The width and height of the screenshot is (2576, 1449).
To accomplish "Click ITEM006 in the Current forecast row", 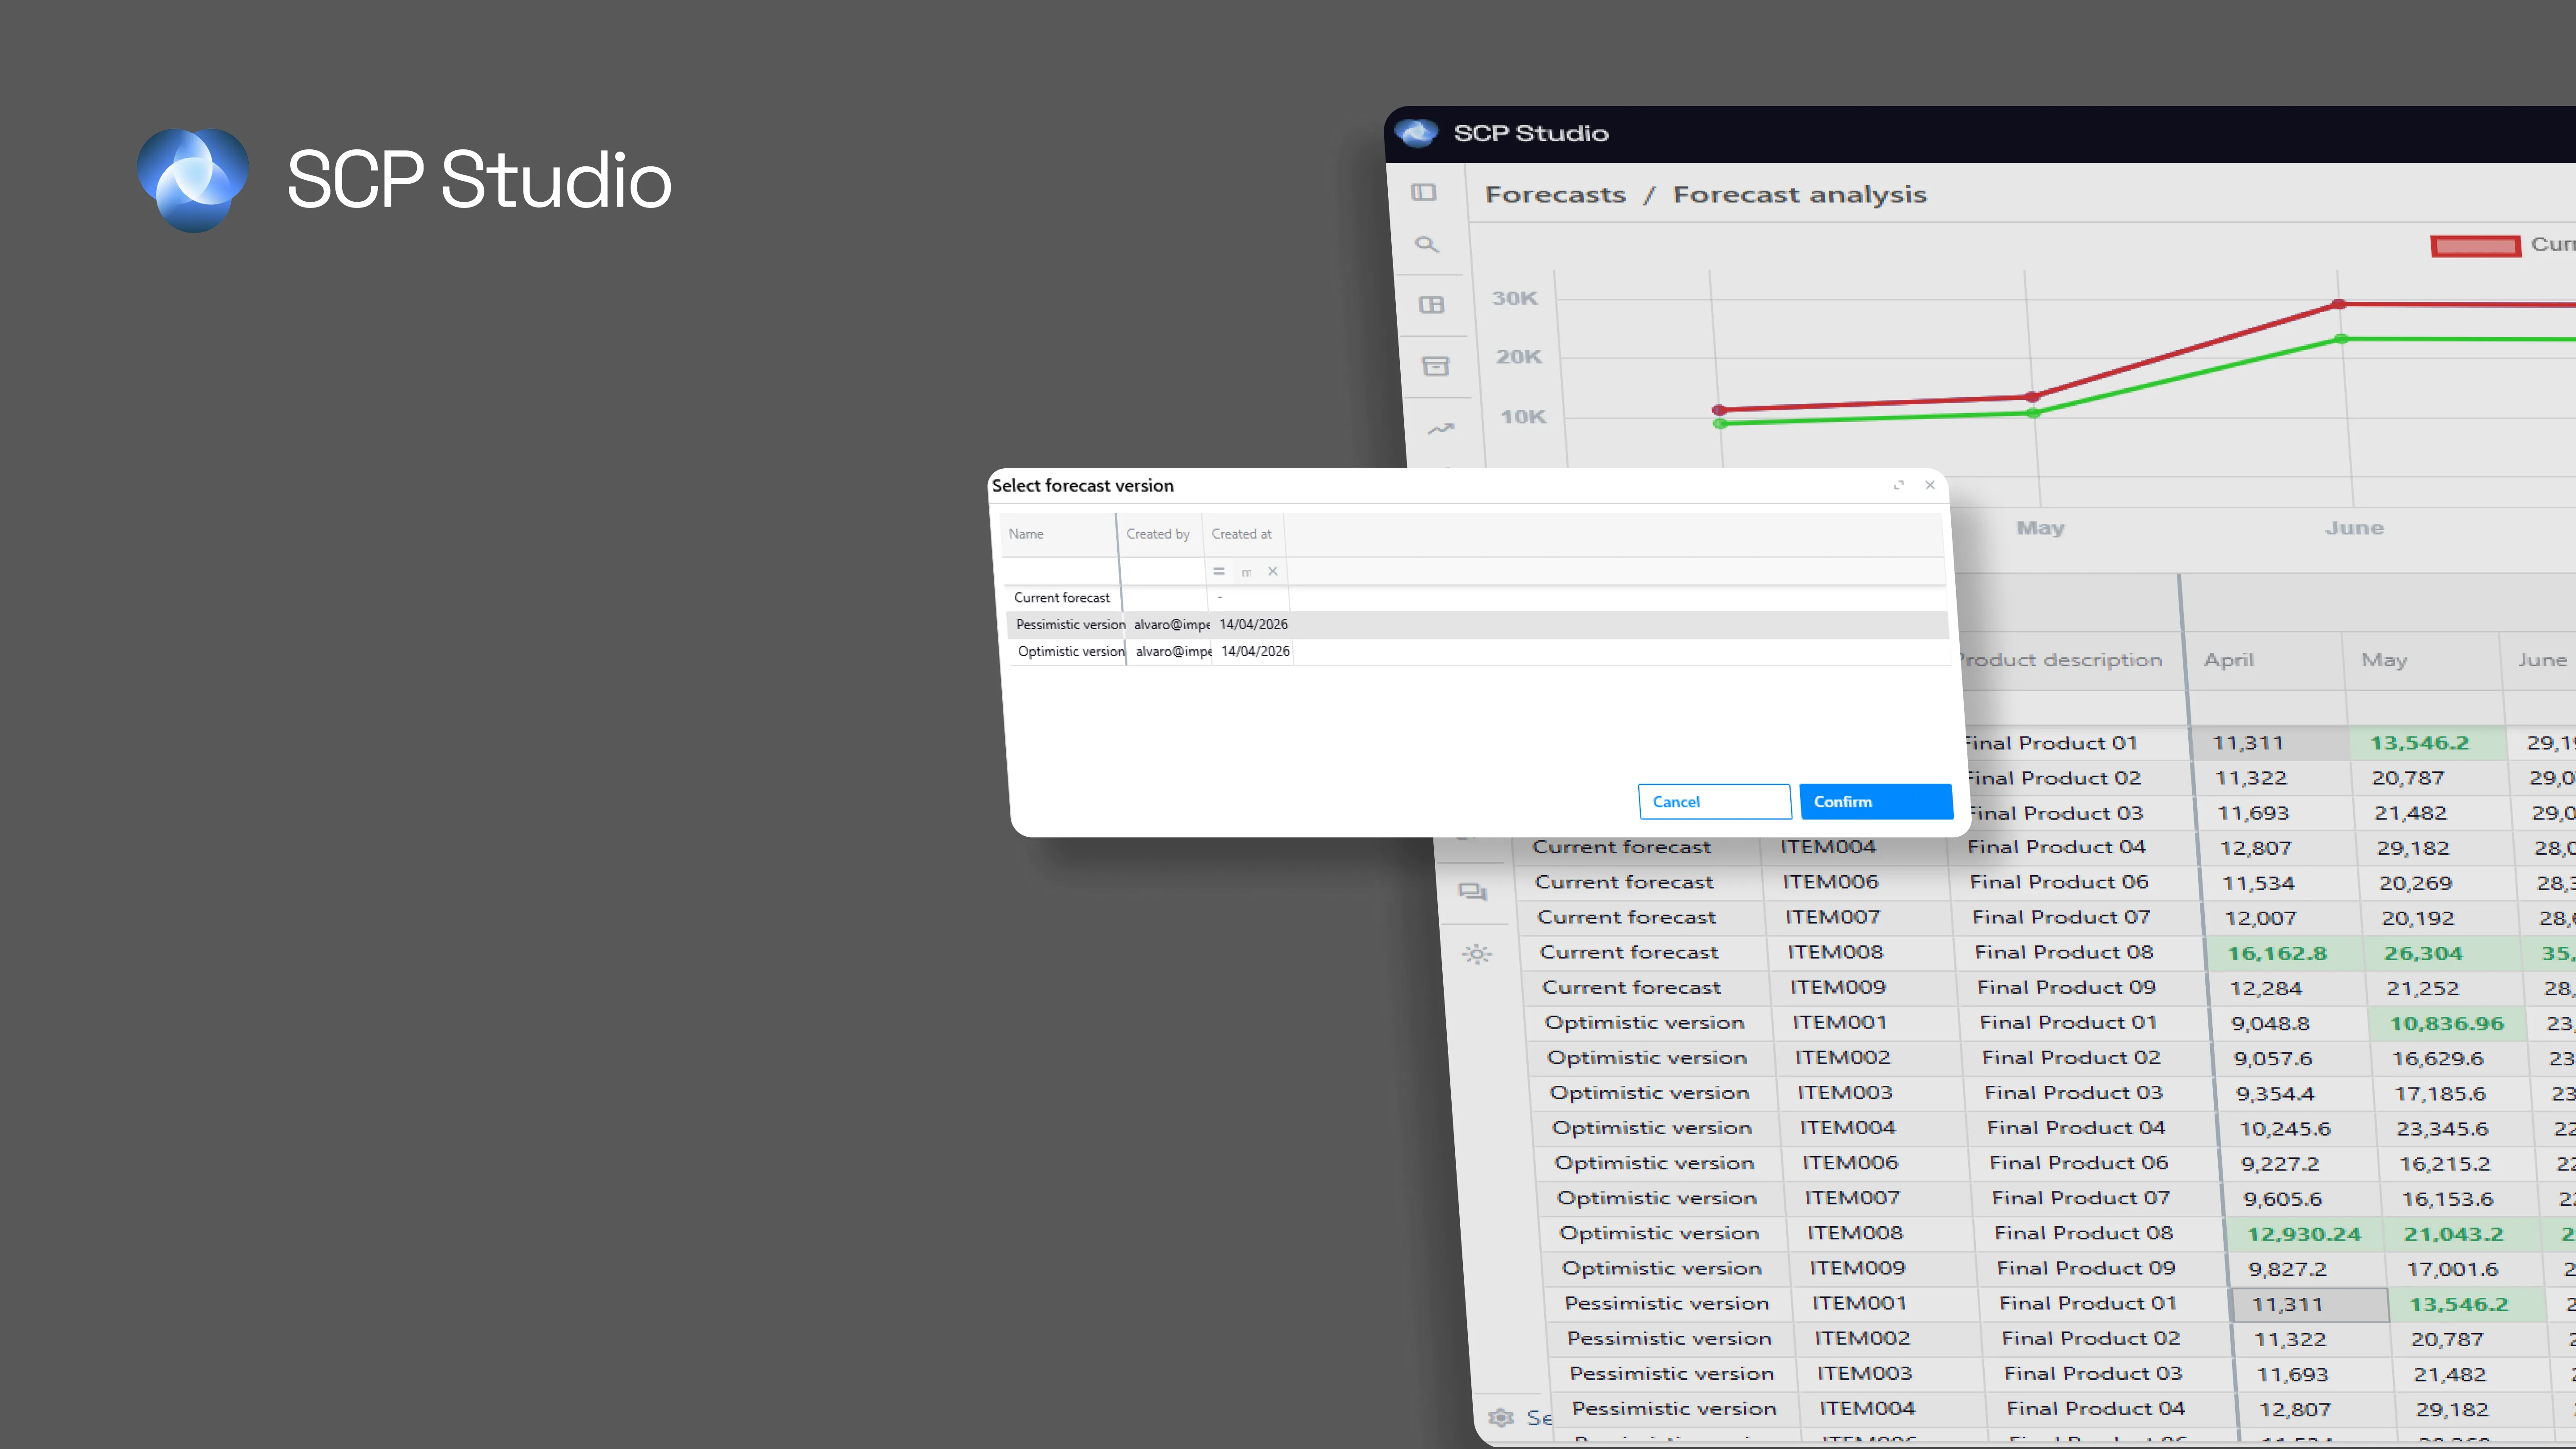I will 1831,882.
